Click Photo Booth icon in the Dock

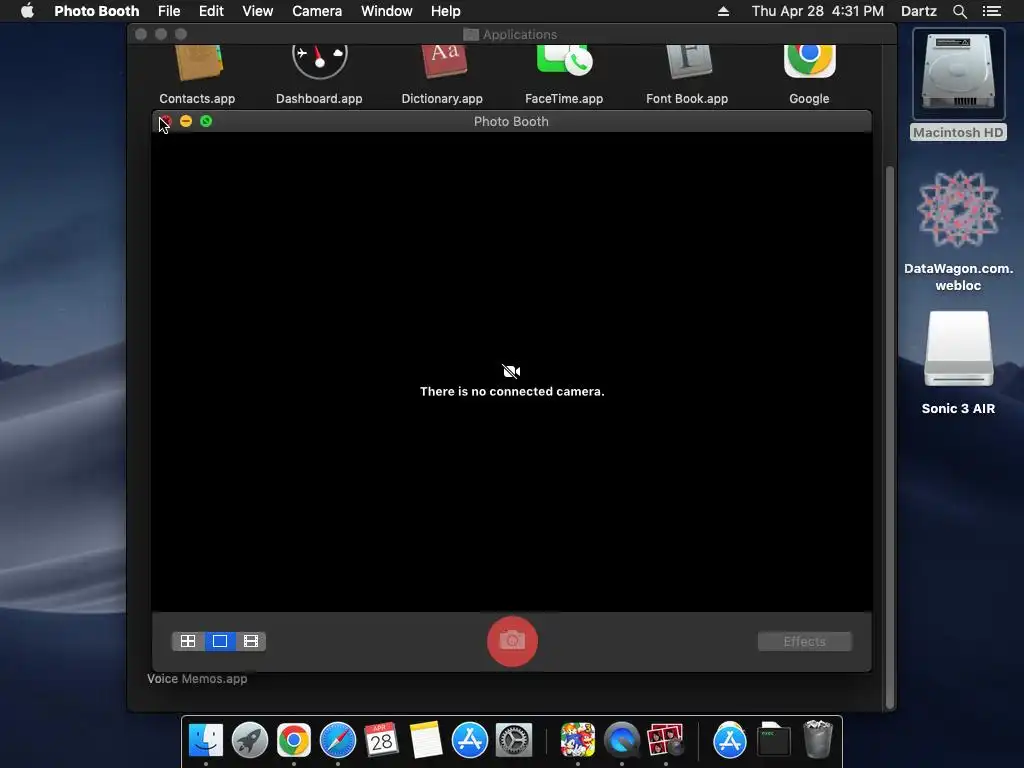pyautogui.click(x=665, y=741)
